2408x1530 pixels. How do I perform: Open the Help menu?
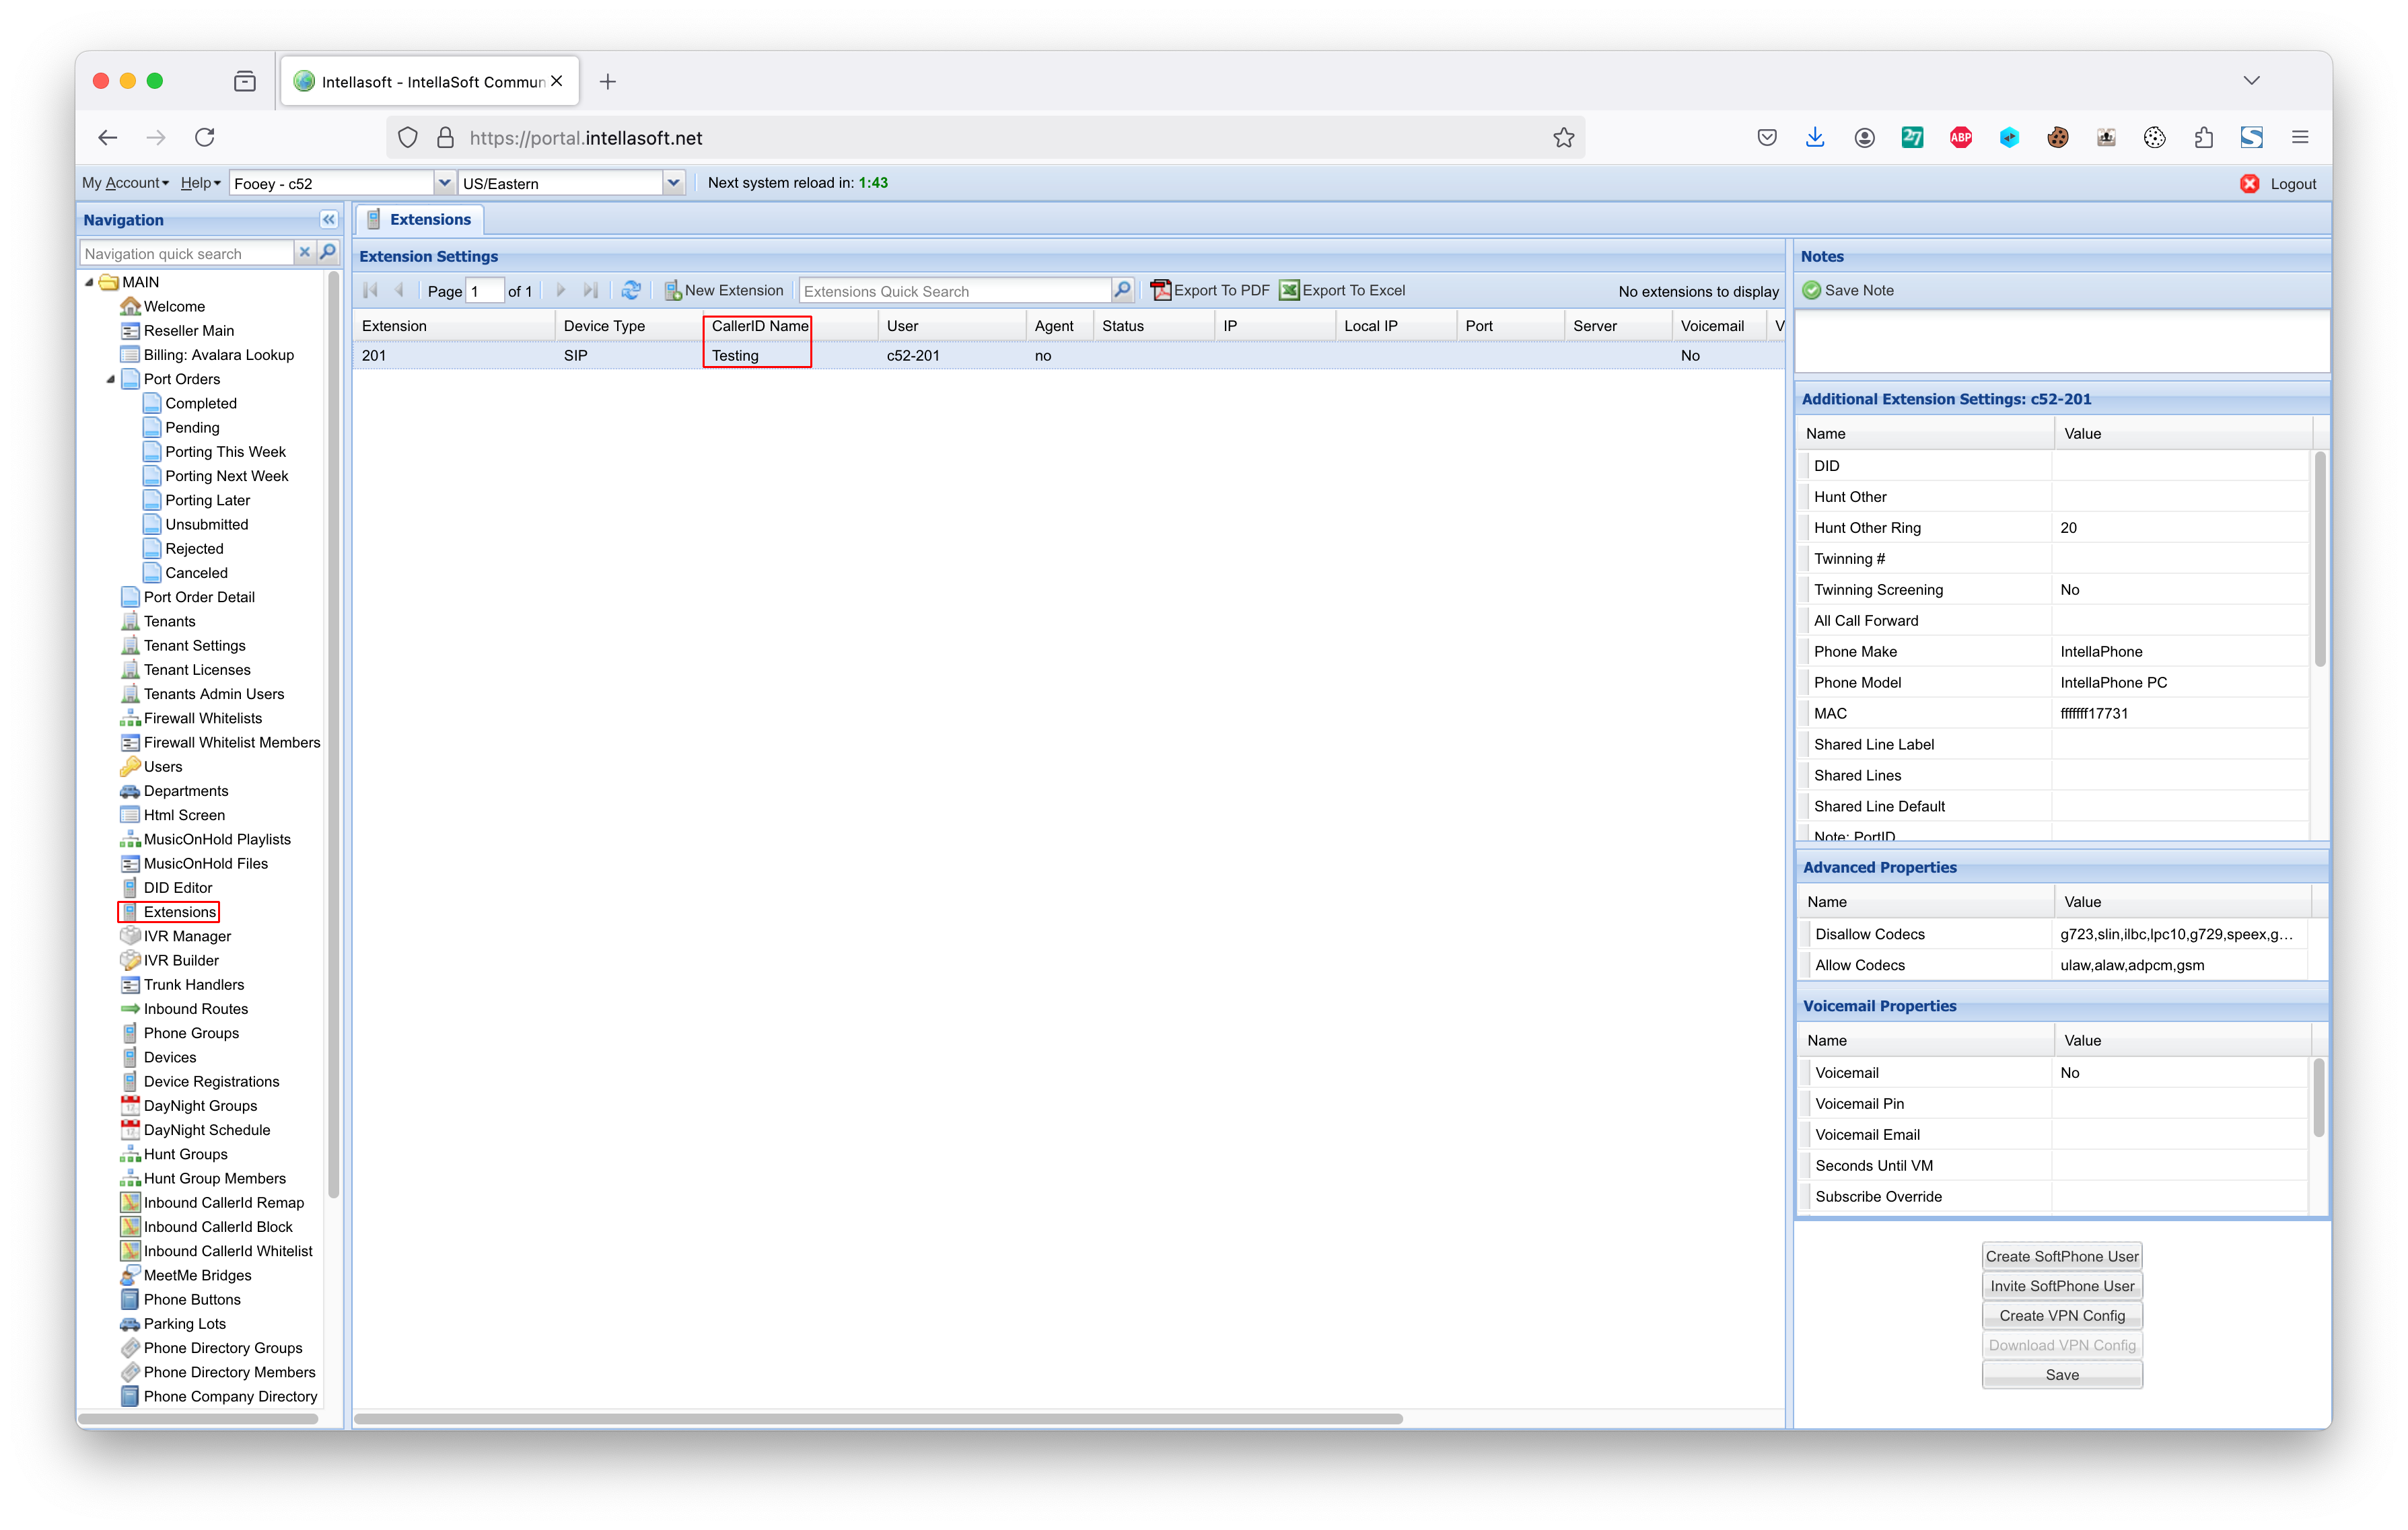(x=200, y=182)
